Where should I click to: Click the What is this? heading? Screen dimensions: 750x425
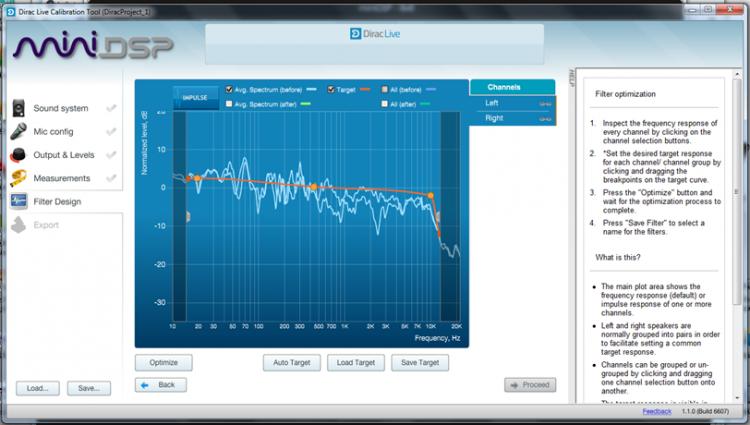[x=618, y=257]
